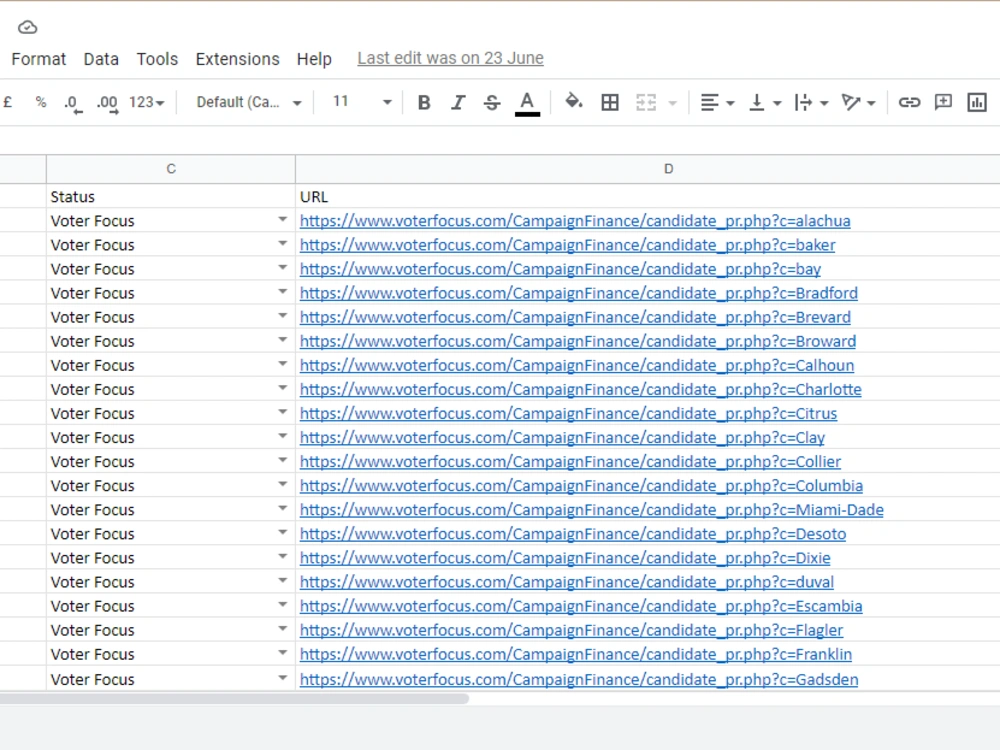Select column C header
1000x750 pixels.
[171, 169]
